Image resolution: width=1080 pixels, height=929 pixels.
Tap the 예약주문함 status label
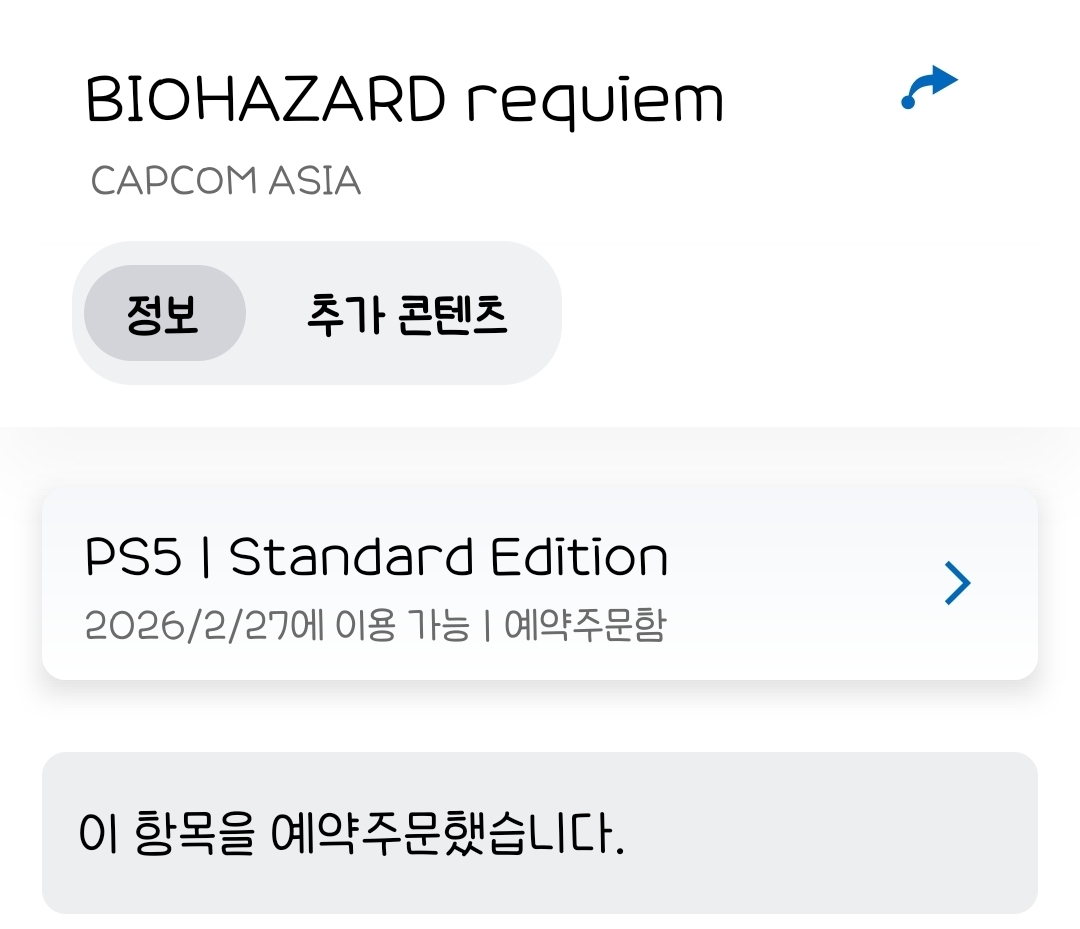[585, 627]
